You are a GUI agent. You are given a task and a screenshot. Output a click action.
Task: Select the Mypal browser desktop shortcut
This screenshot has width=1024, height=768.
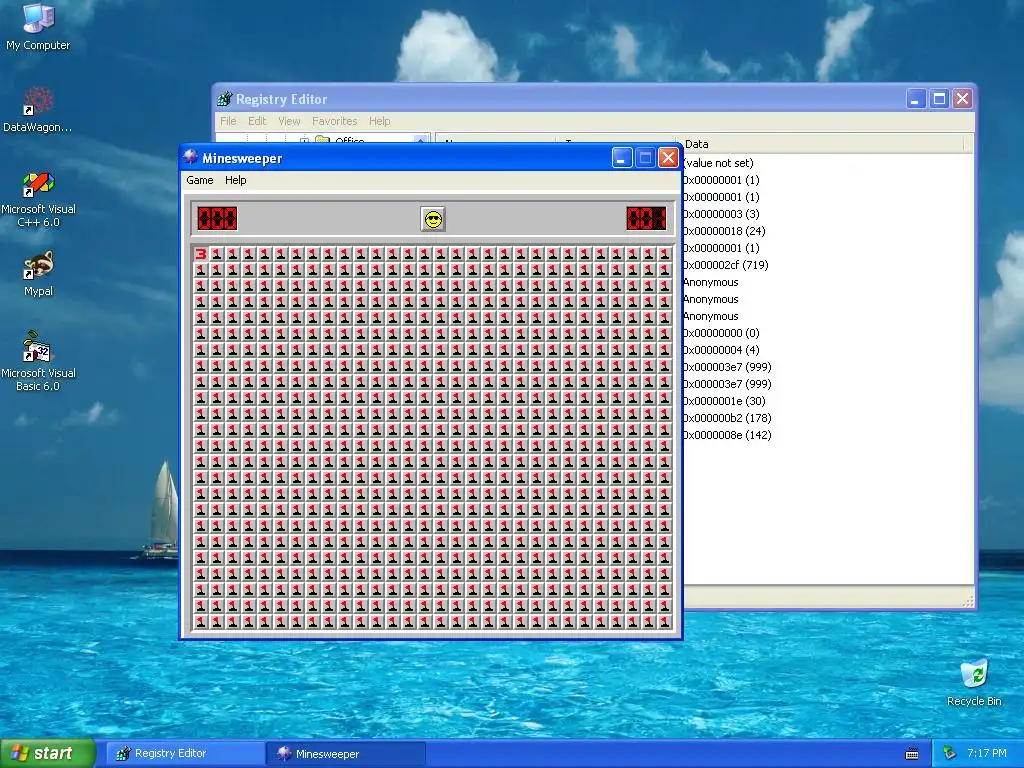(38, 274)
